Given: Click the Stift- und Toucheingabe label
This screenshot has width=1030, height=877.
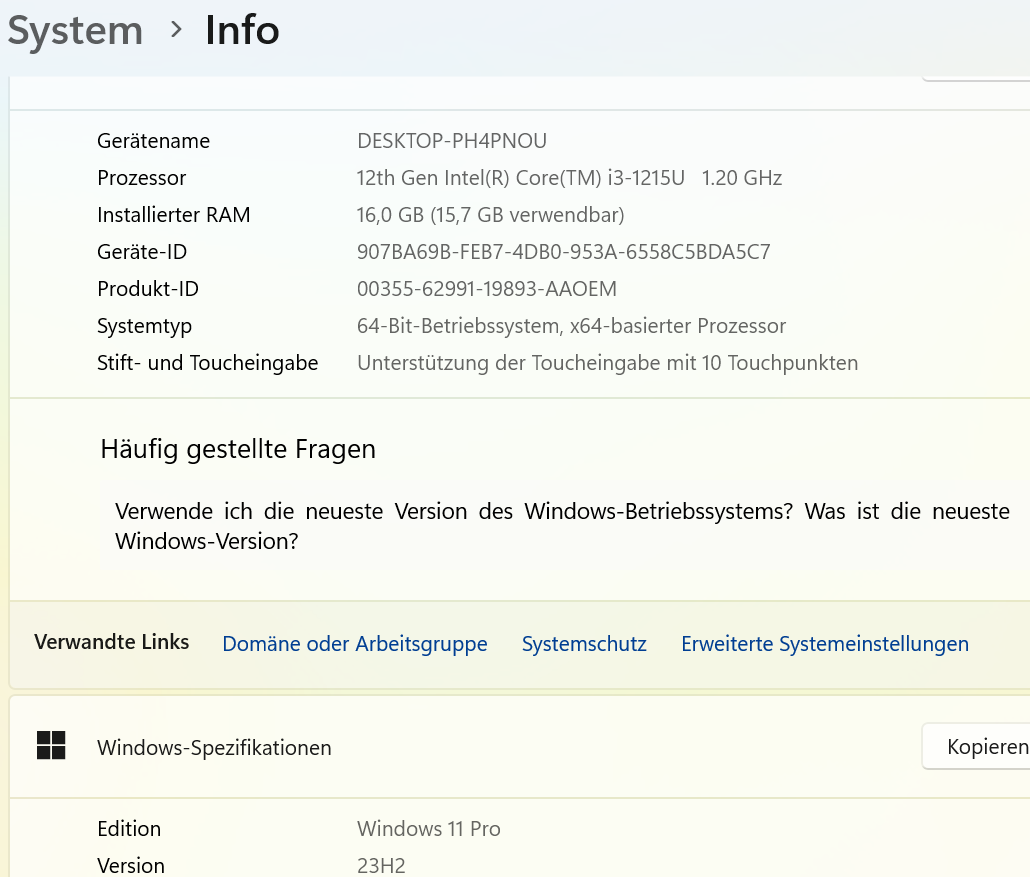Looking at the screenshot, I should 208,363.
